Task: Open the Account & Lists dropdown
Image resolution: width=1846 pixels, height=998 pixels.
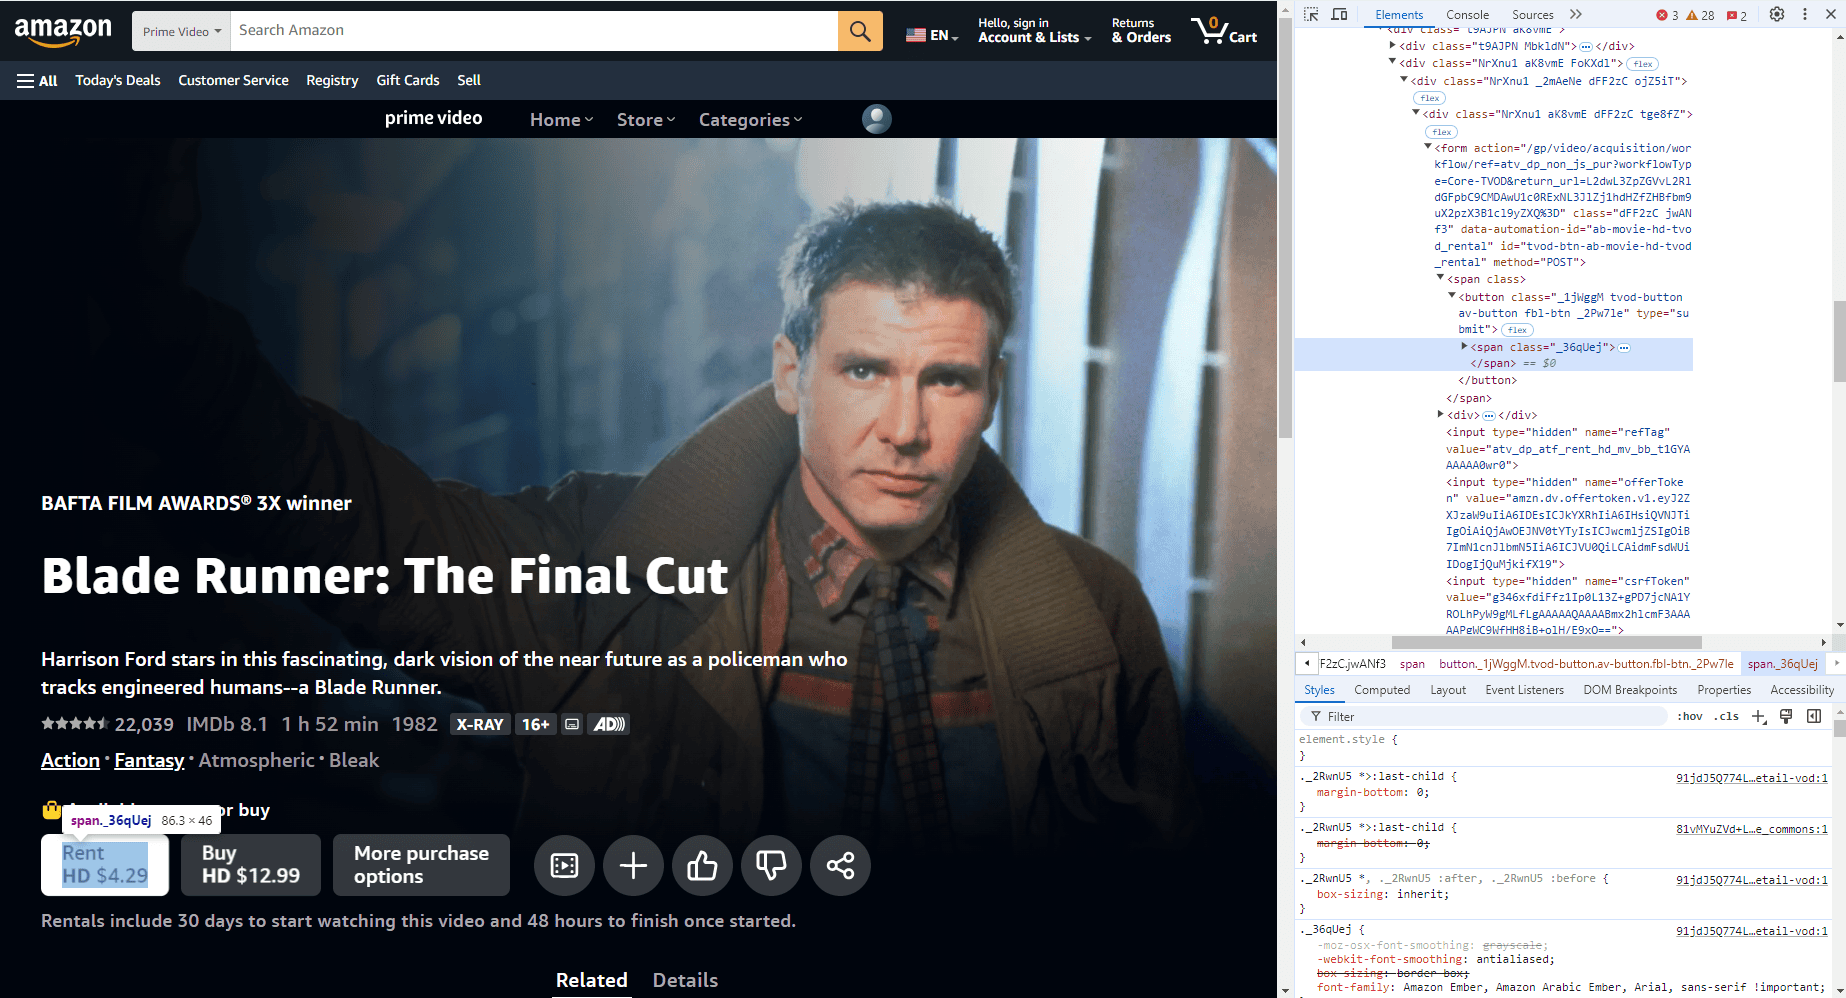Action: tap(1034, 31)
